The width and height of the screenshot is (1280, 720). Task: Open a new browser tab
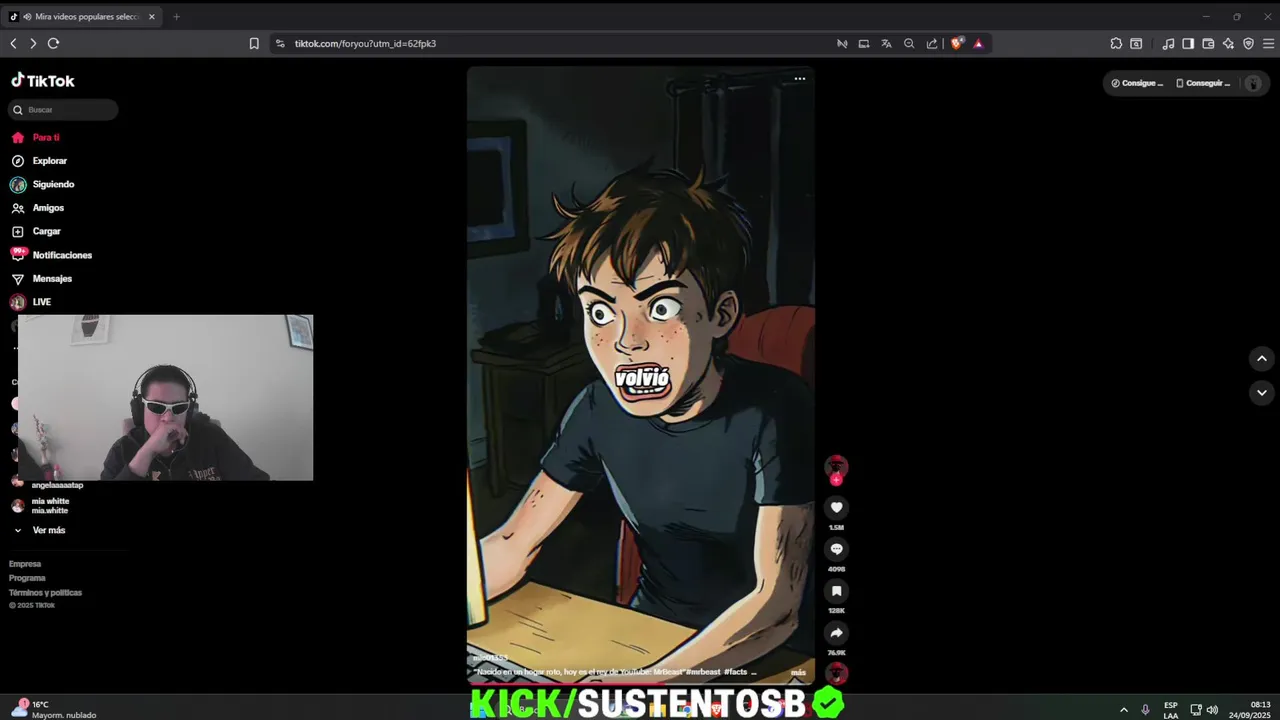coord(176,17)
